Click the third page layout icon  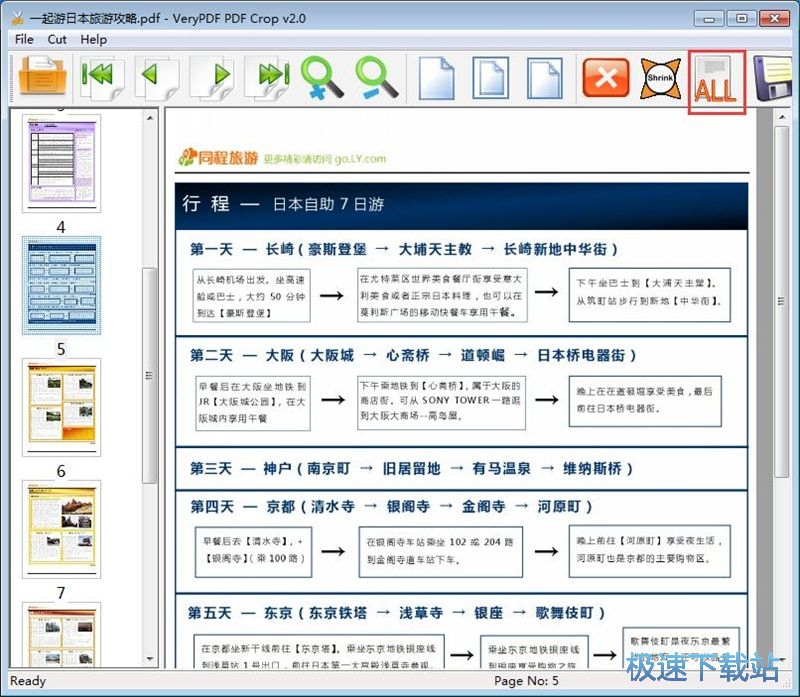pyautogui.click(x=545, y=78)
